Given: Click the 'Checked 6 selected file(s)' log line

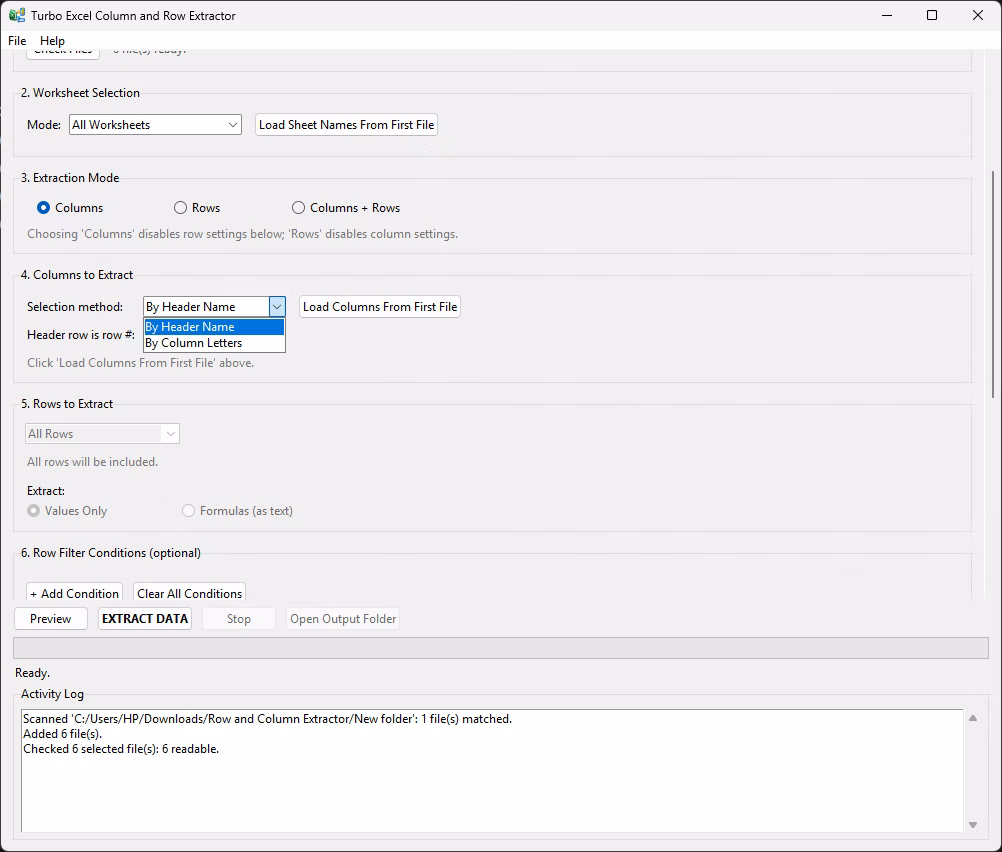Looking at the screenshot, I should (x=121, y=749).
